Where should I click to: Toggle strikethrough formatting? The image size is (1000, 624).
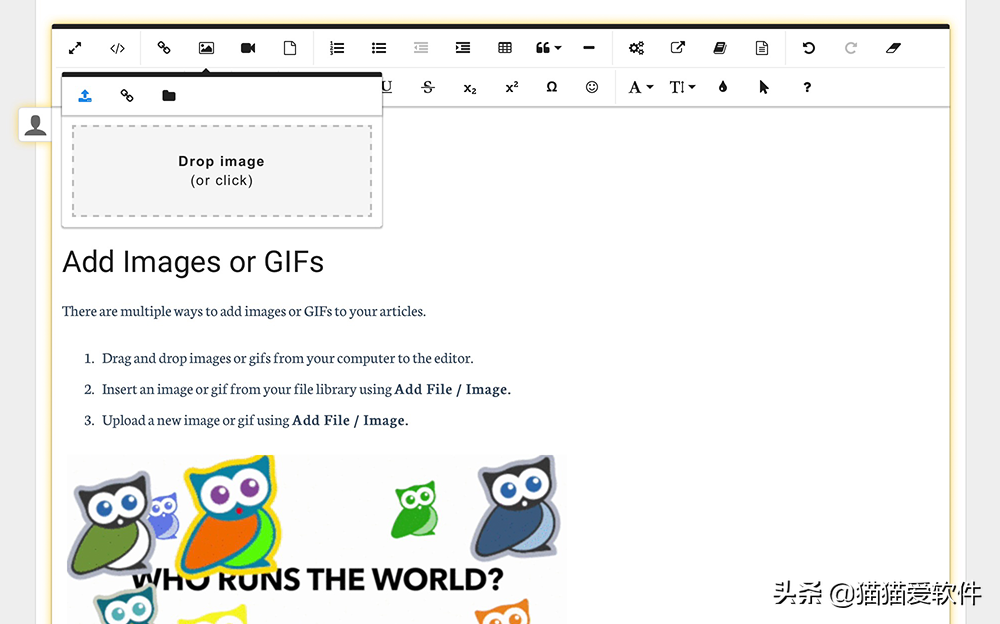(x=428, y=87)
